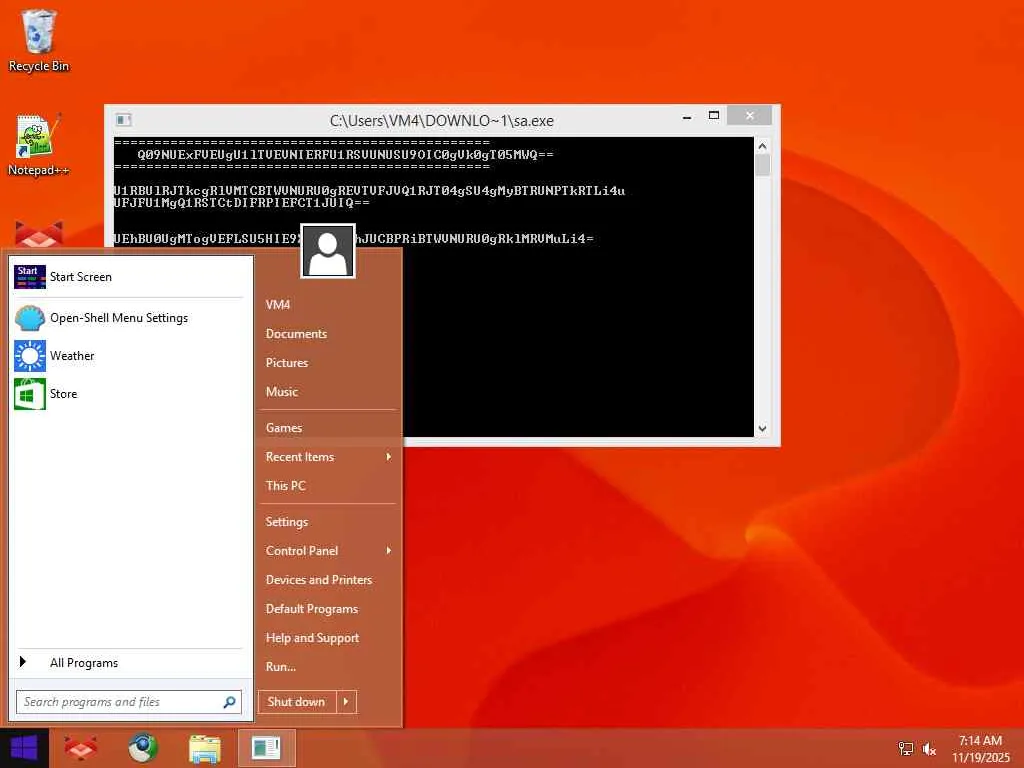Open the VM4 user folder
This screenshot has width=1024, height=768.
pos(328,304)
